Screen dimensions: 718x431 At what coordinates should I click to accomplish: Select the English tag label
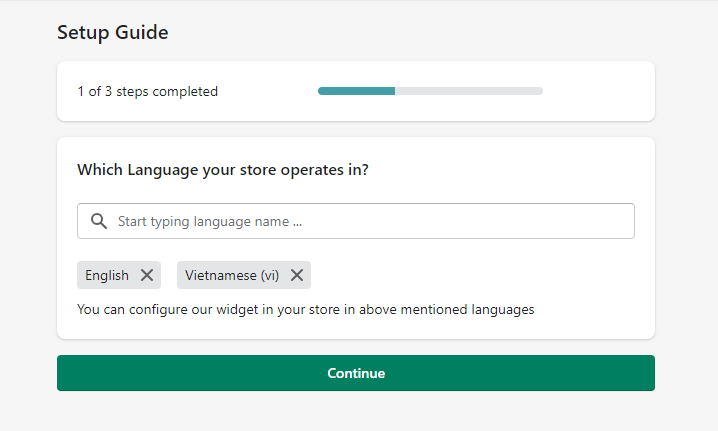tap(107, 275)
